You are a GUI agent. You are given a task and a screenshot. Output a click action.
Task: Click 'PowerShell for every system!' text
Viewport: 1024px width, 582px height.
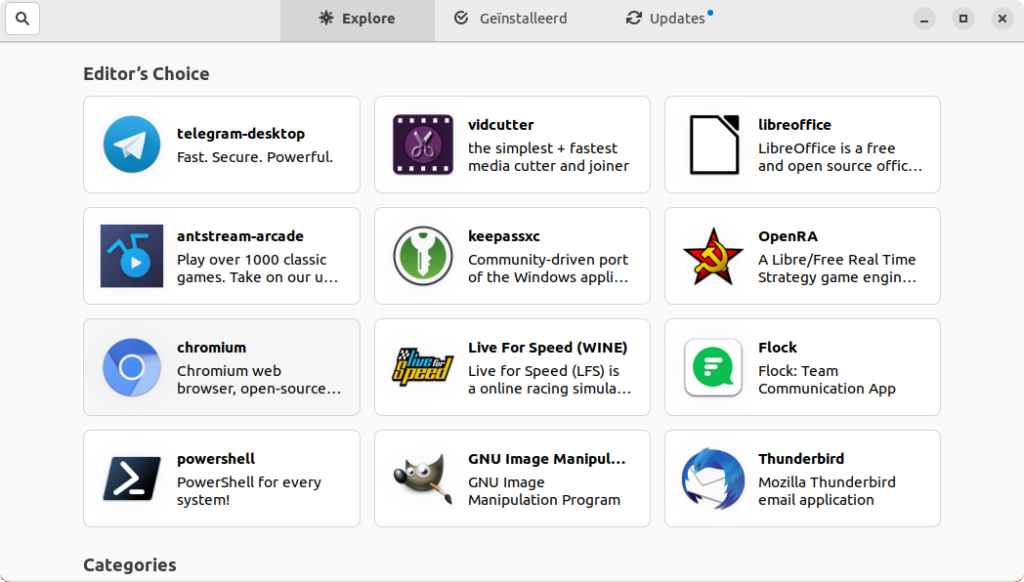click(249, 491)
